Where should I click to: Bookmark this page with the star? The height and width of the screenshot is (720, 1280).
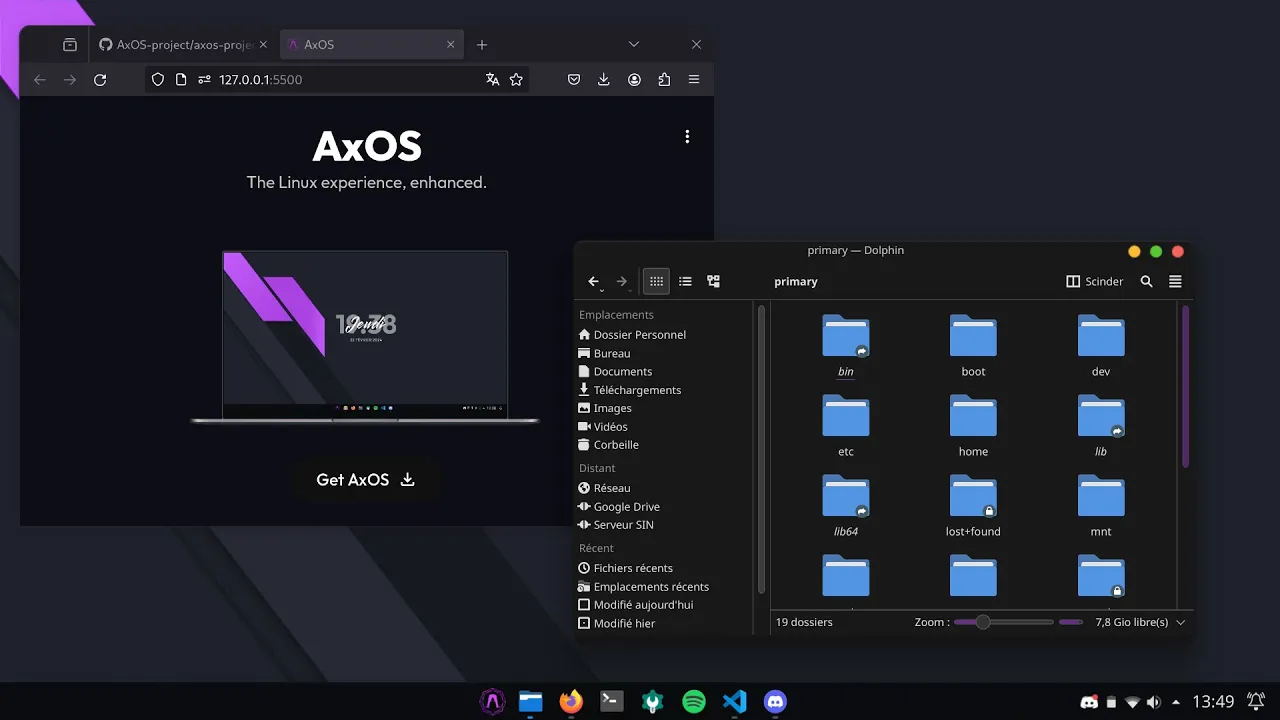pos(516,80)
